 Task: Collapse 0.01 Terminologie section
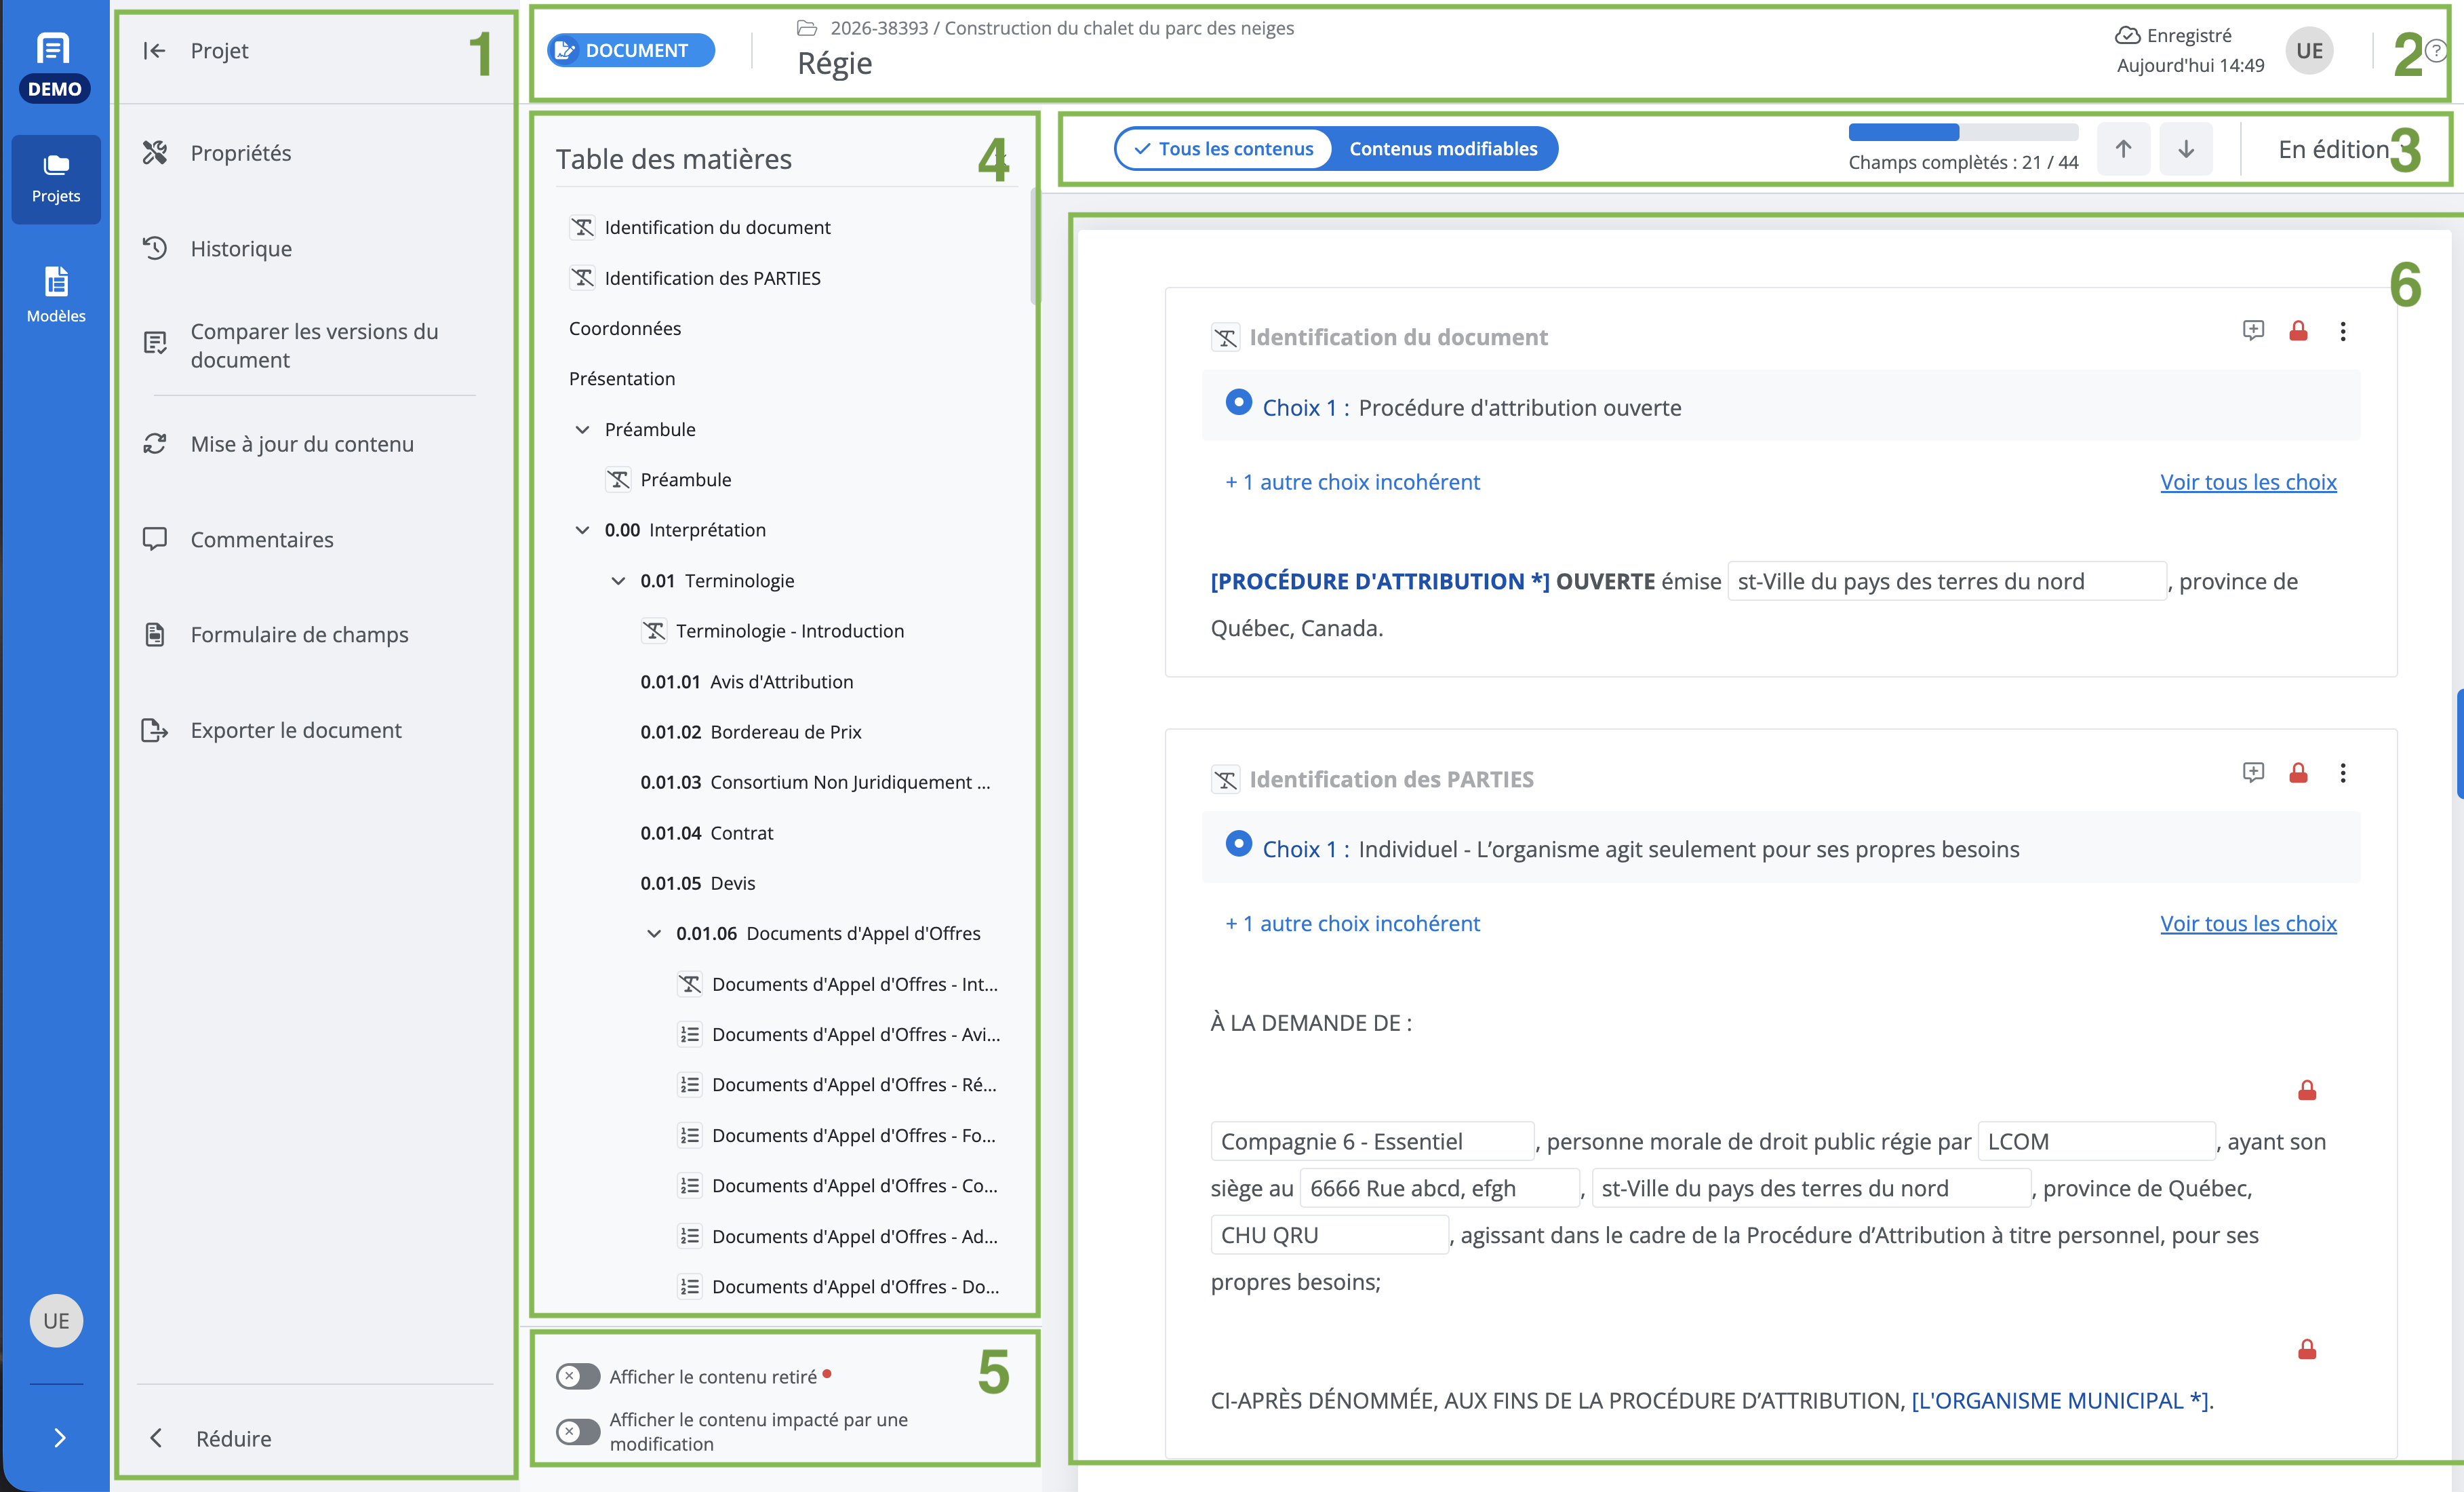[618, 581]
